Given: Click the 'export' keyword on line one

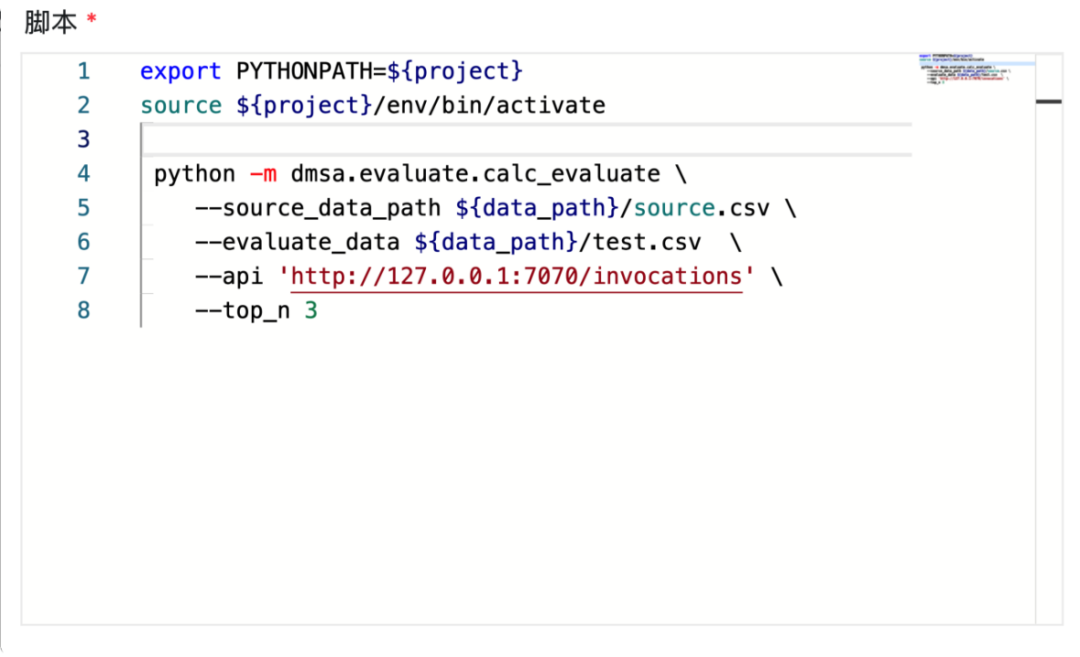Looking at the screenshot, I should [x=180, y=72].
